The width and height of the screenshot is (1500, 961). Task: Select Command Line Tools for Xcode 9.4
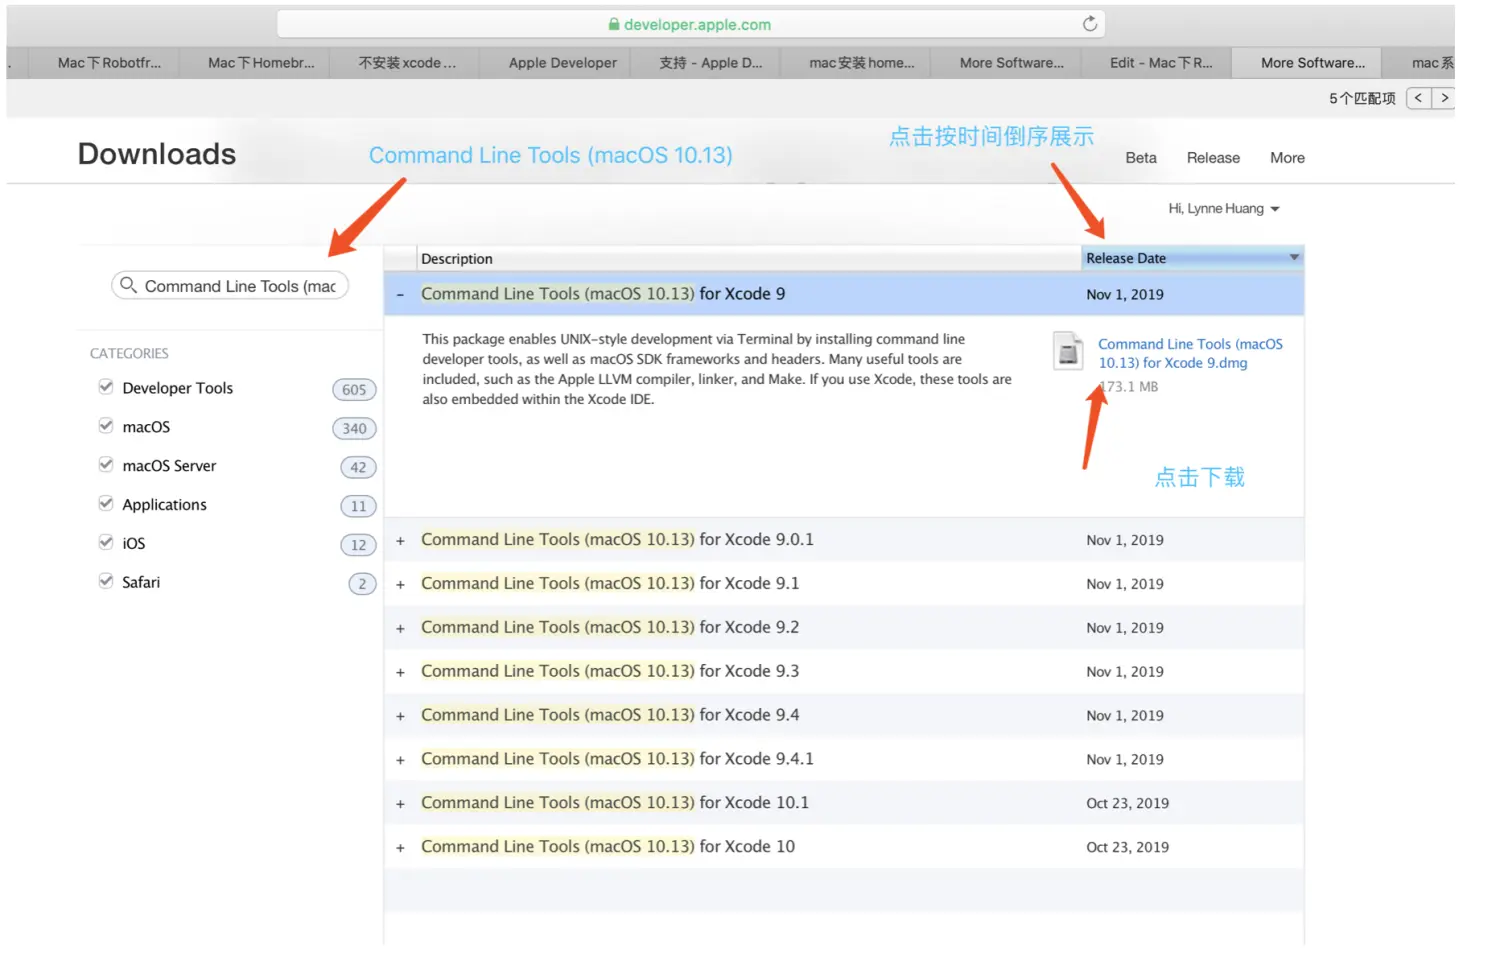tap(610, 716)
